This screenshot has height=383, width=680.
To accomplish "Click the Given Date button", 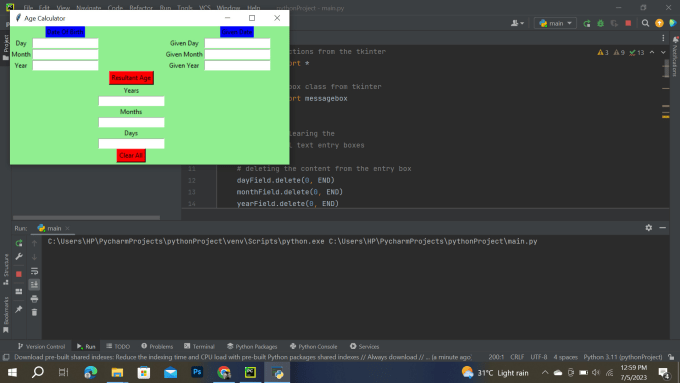I will click(x=237, y=32).
